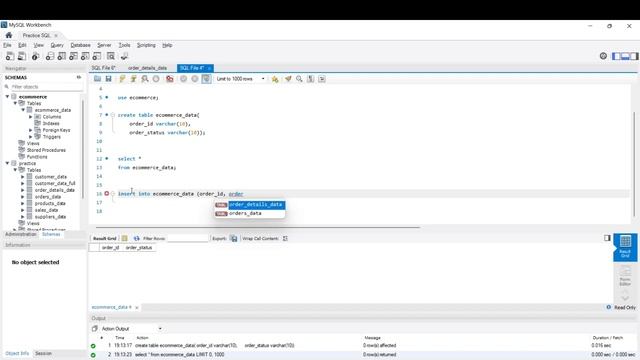Expand Triggers node

click(31, 137)
